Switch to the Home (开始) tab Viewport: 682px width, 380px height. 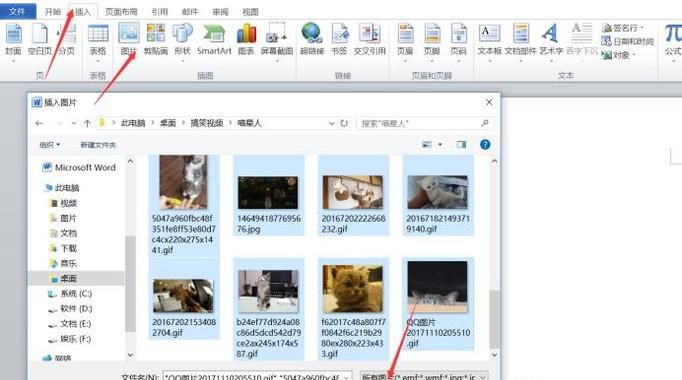[x=53, y=12]
